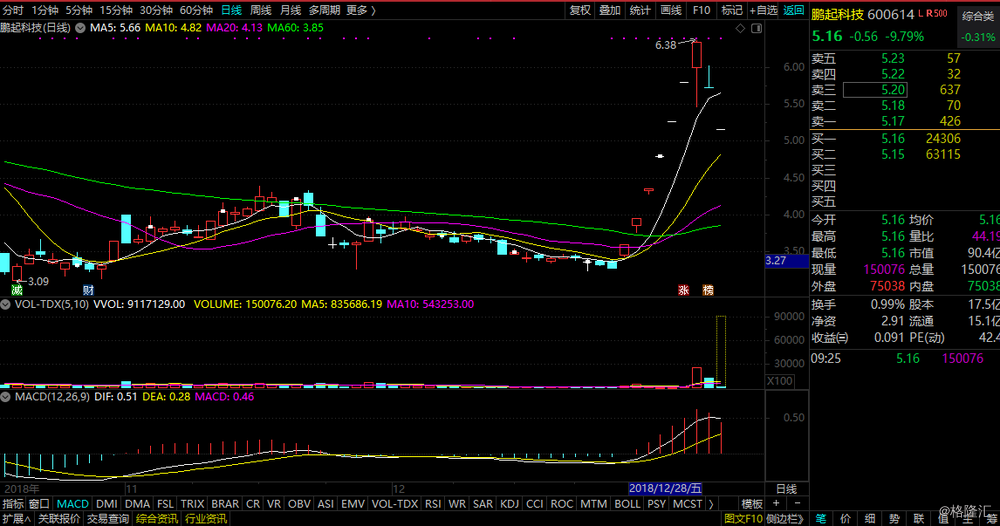Screen dimensions: 1000x526
Task: Click the 日线 label at bottom right
Action: 786,489
